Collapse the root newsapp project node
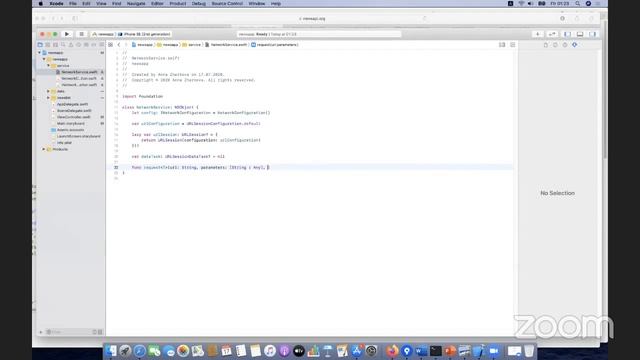 click(40, 53)
